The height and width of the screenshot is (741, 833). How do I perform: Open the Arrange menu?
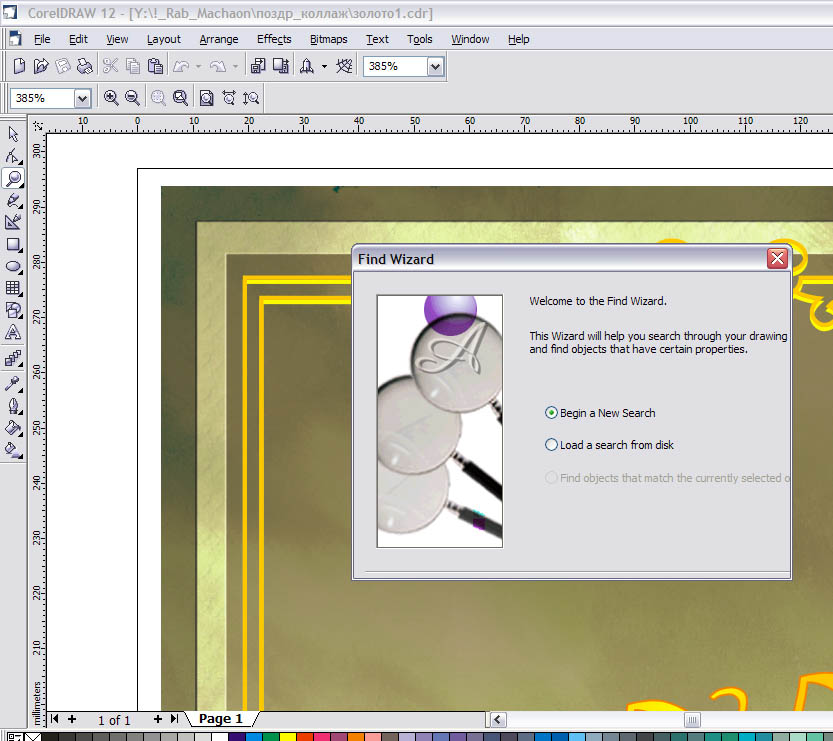coord(218,39)
